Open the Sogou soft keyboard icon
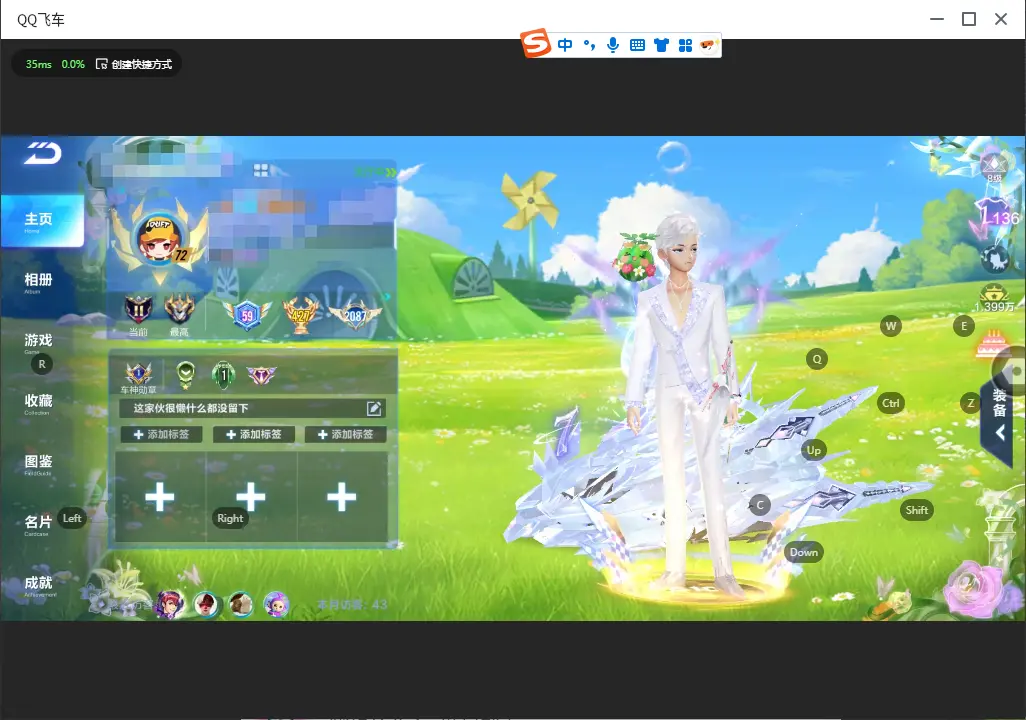This screenshot has width=1026, height=720. pyautogui.click(x=637, y=45)
